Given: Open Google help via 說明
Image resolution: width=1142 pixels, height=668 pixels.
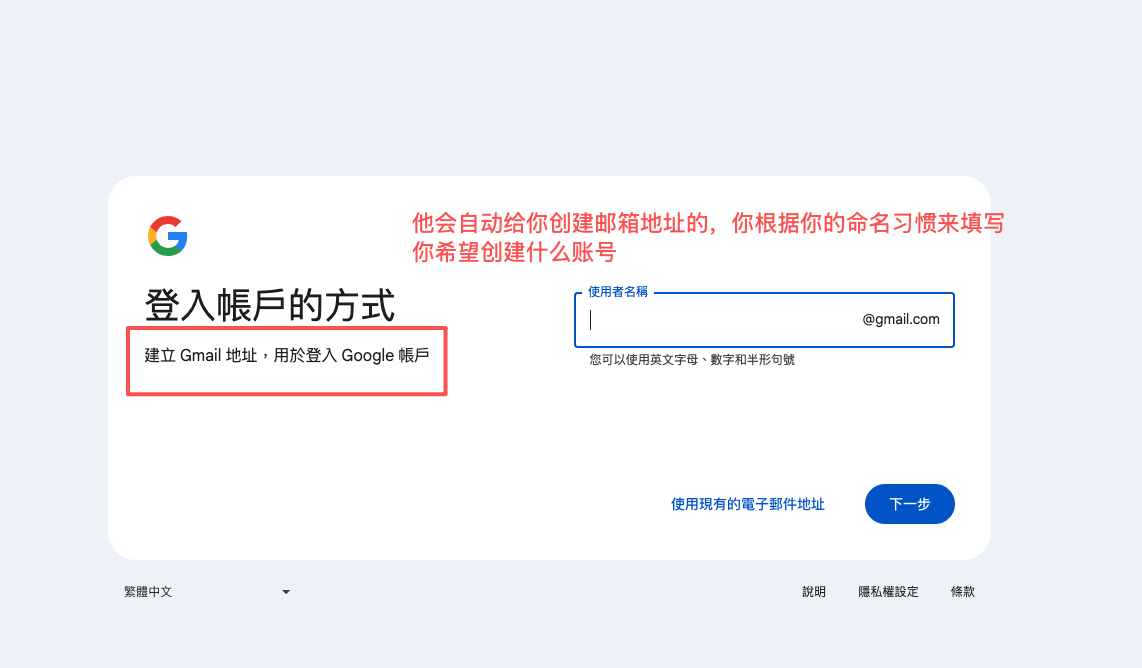Looking at the screenshot, I should tap(813, 591).
